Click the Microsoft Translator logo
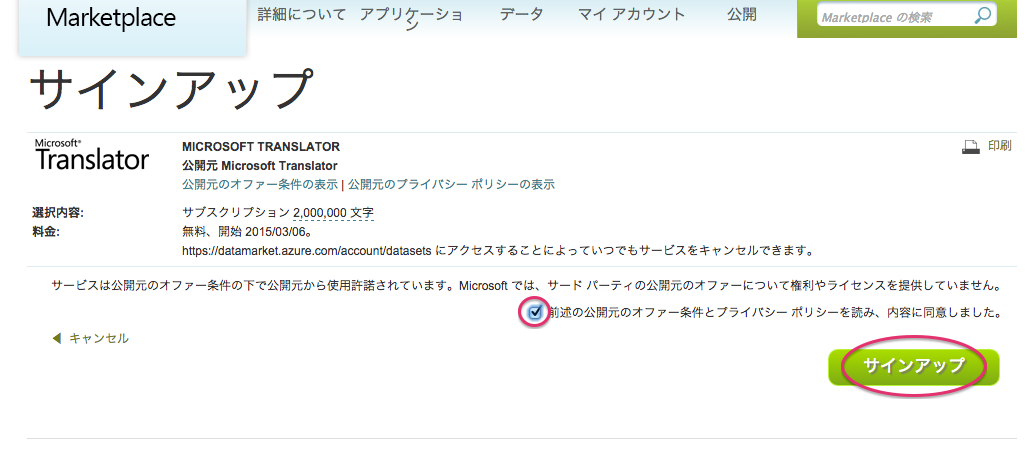Screen dimensions: 1036x453 tap(91, 155)
